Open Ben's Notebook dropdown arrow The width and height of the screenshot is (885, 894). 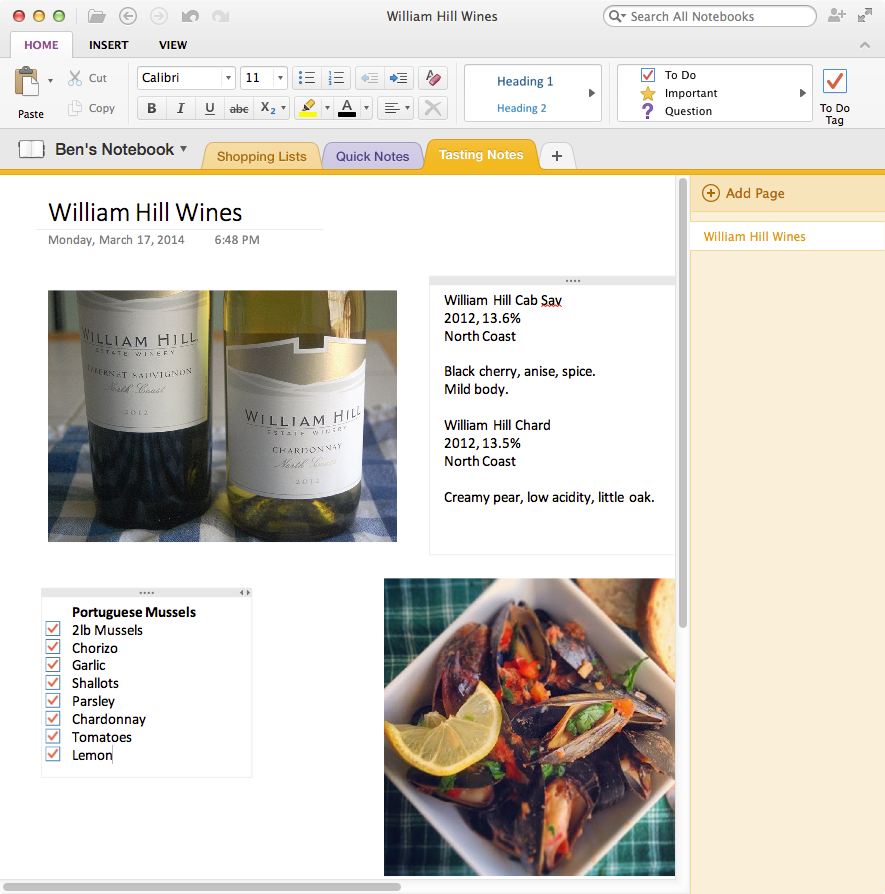pos(184,149)
